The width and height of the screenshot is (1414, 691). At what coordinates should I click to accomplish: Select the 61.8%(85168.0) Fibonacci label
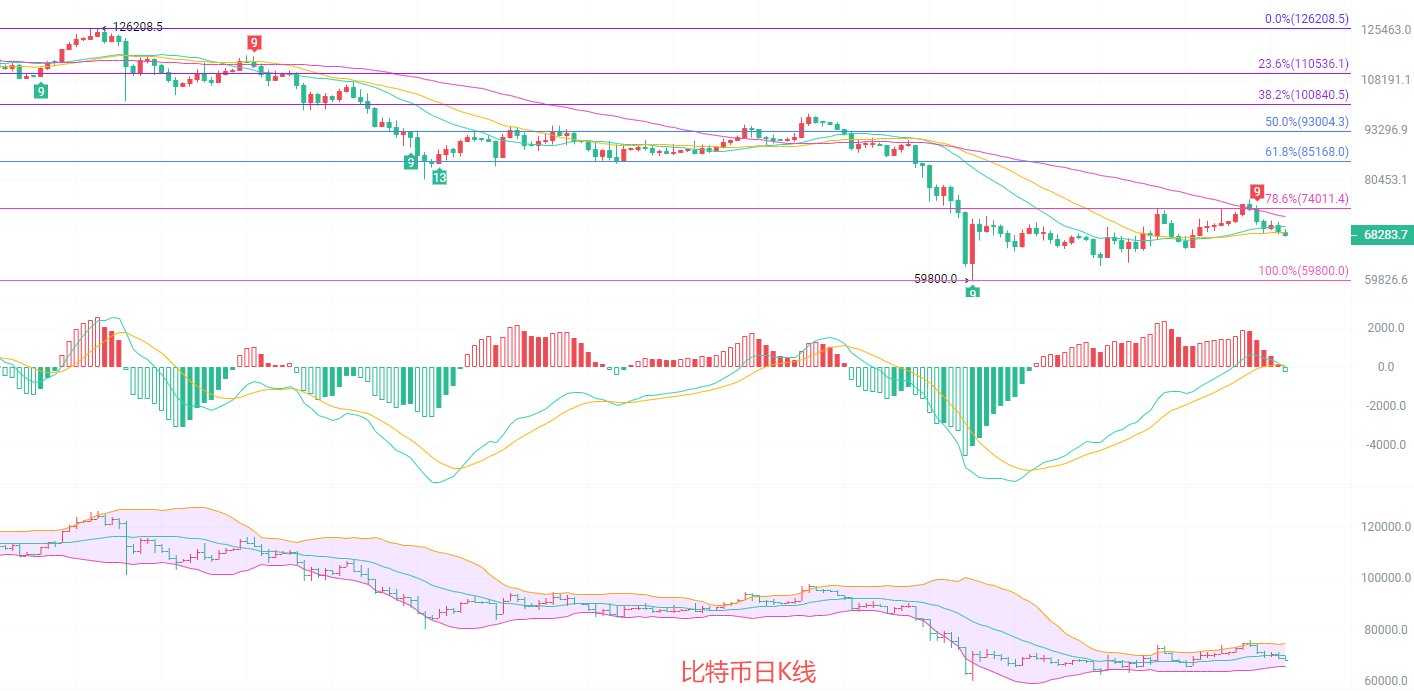pos(1306,152)
